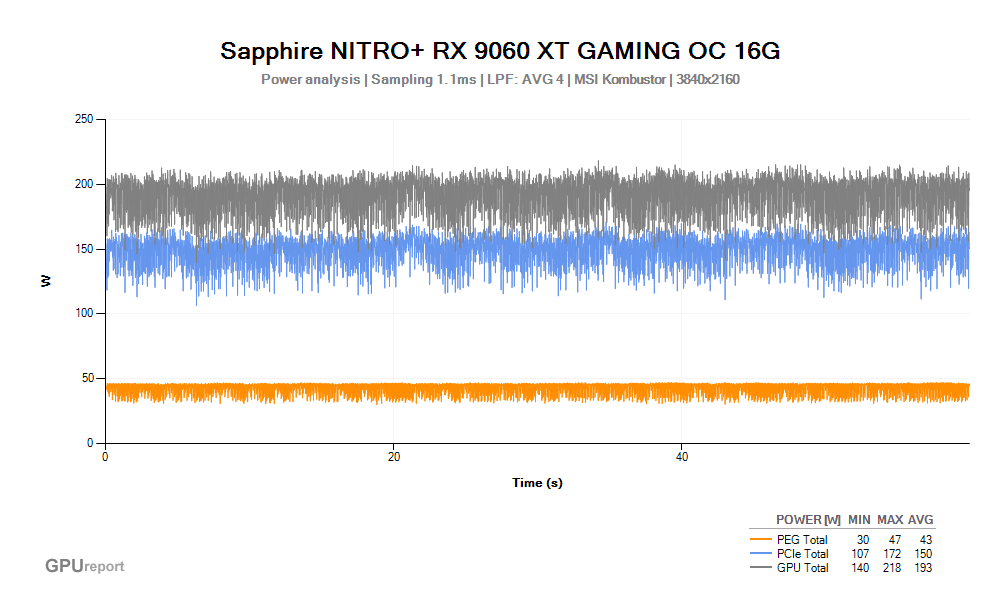Click the 20 tick on the time axis
The width and height of the screenshot is (1000, 600).
pos(394,456)
